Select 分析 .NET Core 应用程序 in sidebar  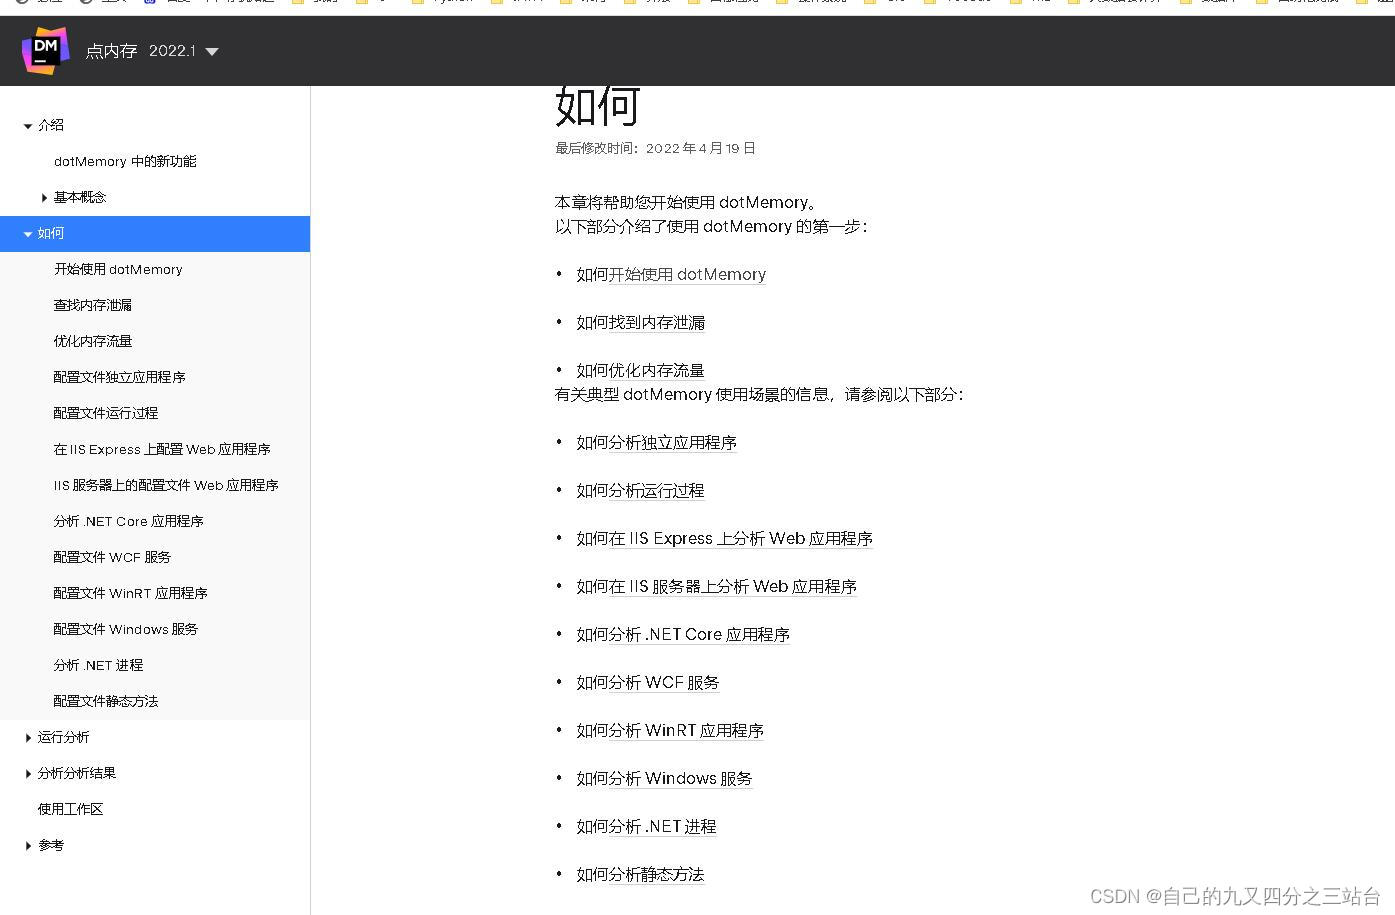coord(128,521)
